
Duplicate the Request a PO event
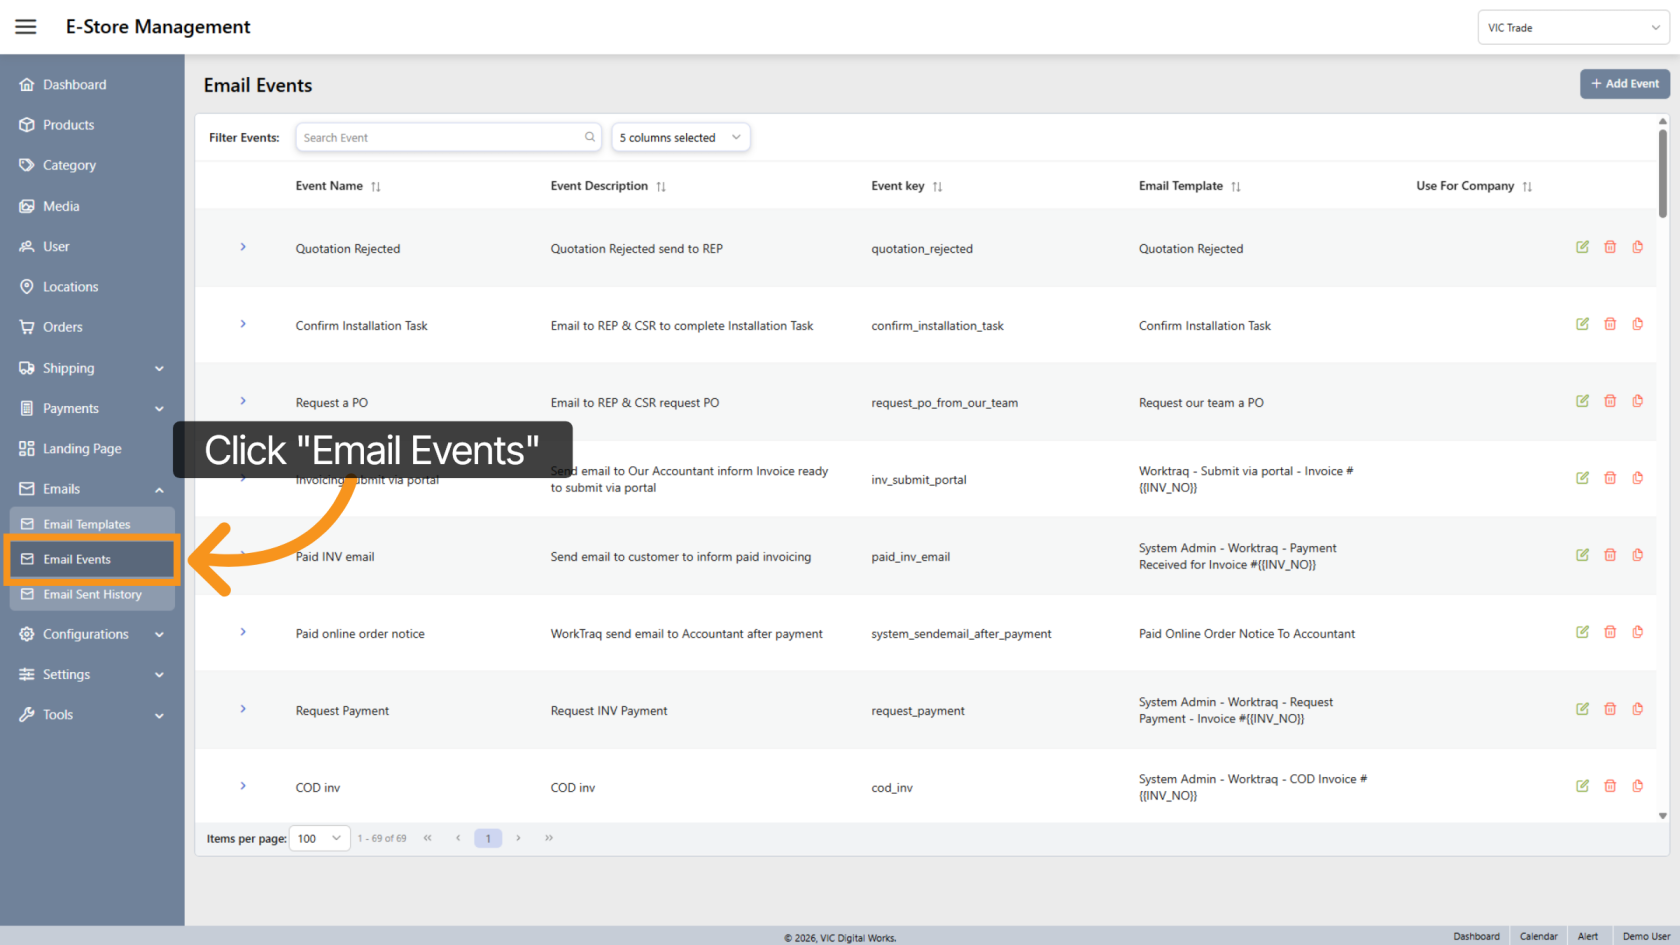(1639, 401)
